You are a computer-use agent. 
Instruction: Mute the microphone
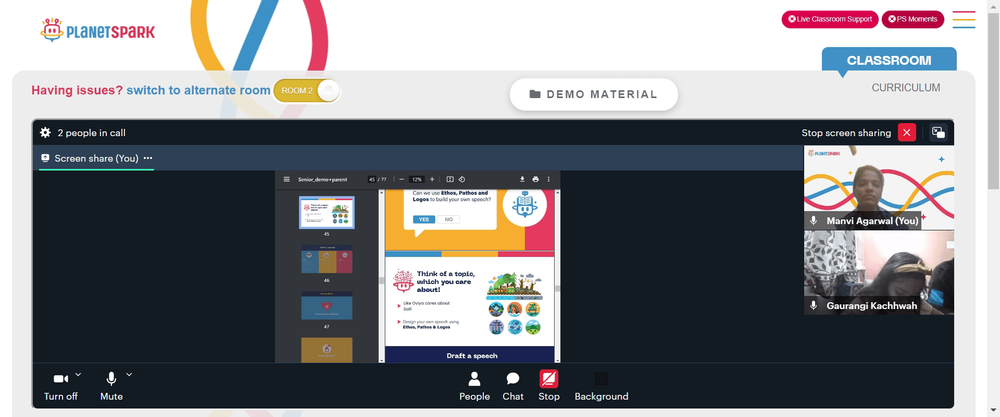111,386
